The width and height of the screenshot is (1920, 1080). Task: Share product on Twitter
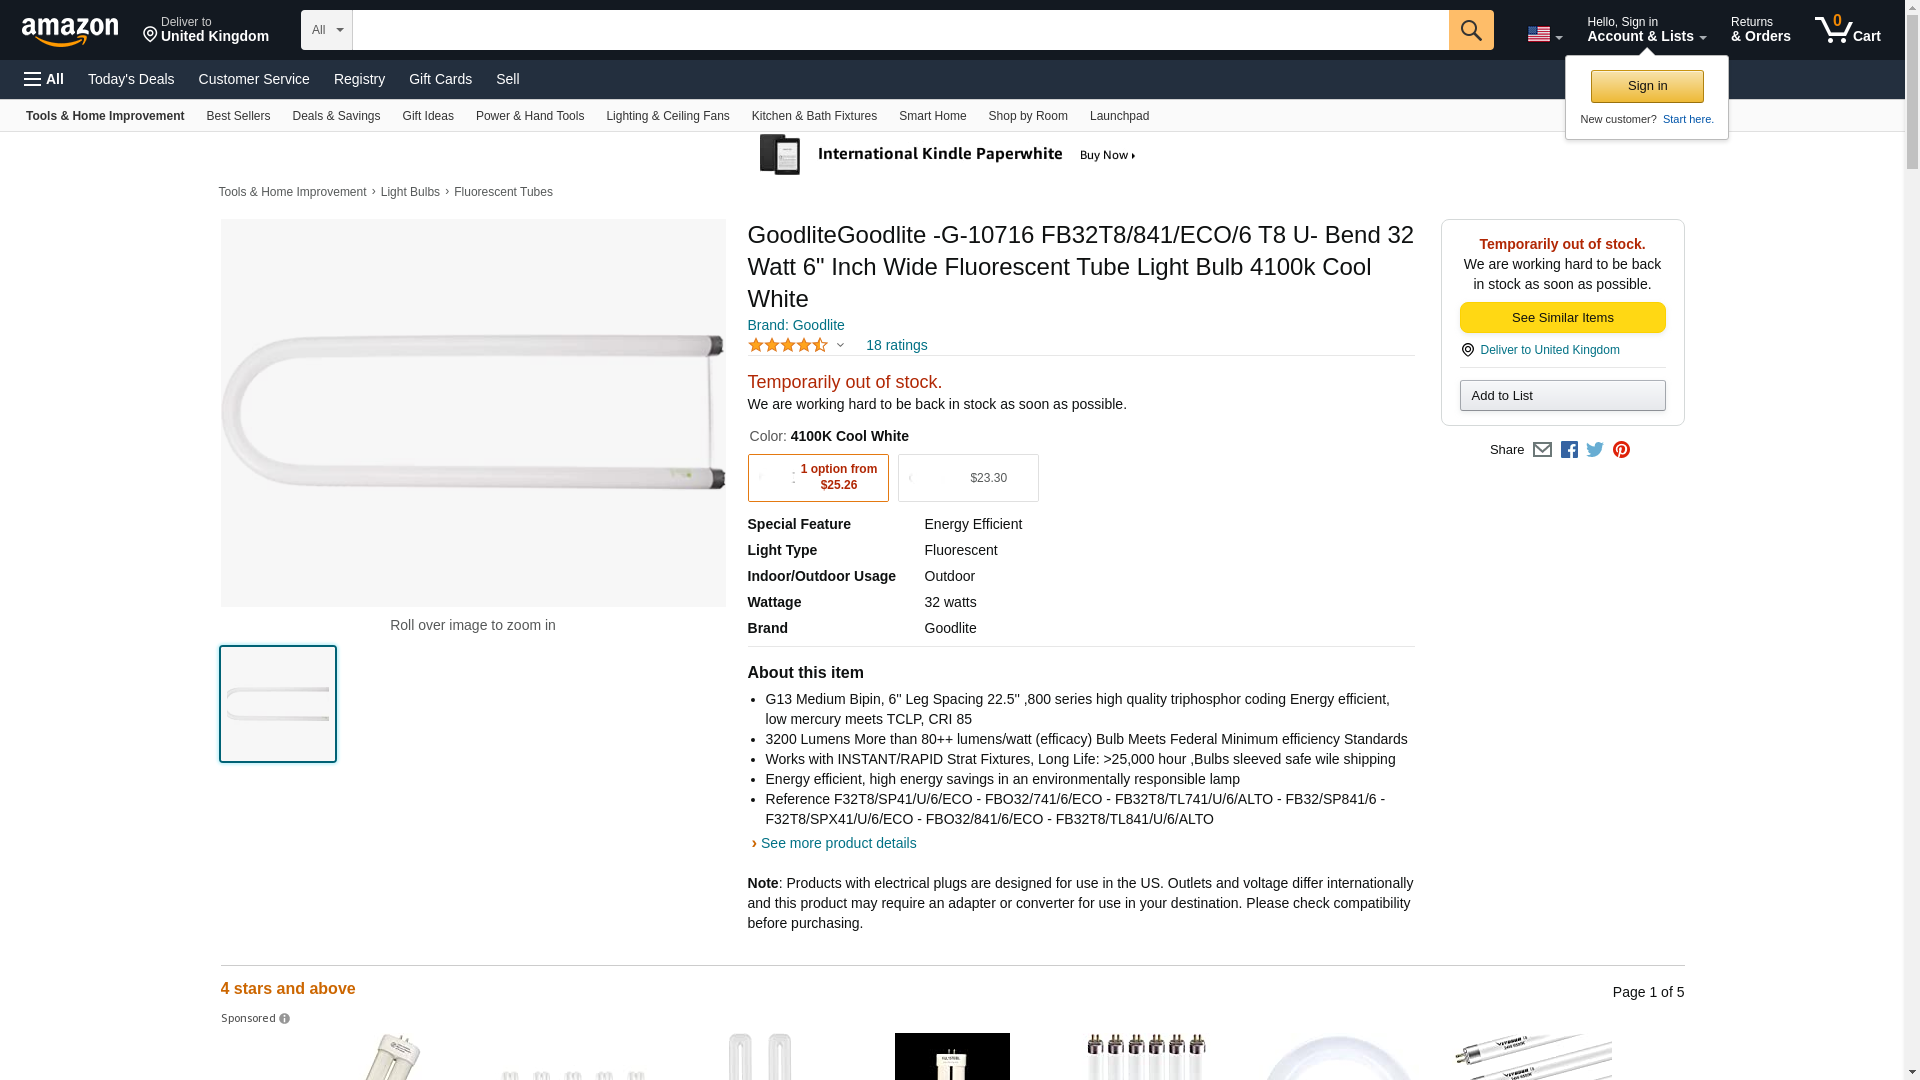pyautogui.click(x=1595, y=450)
